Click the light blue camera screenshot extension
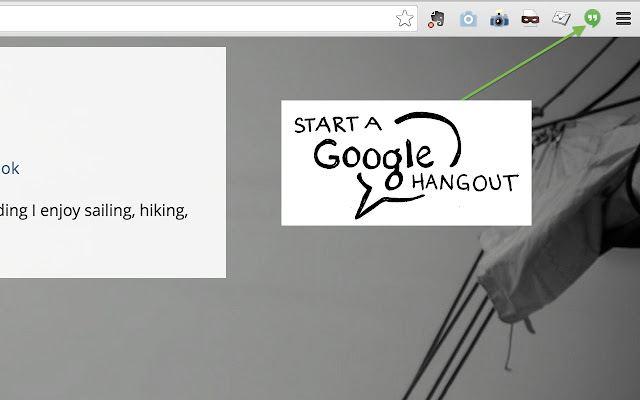The image size is (640, 400). tap(468, 19)
